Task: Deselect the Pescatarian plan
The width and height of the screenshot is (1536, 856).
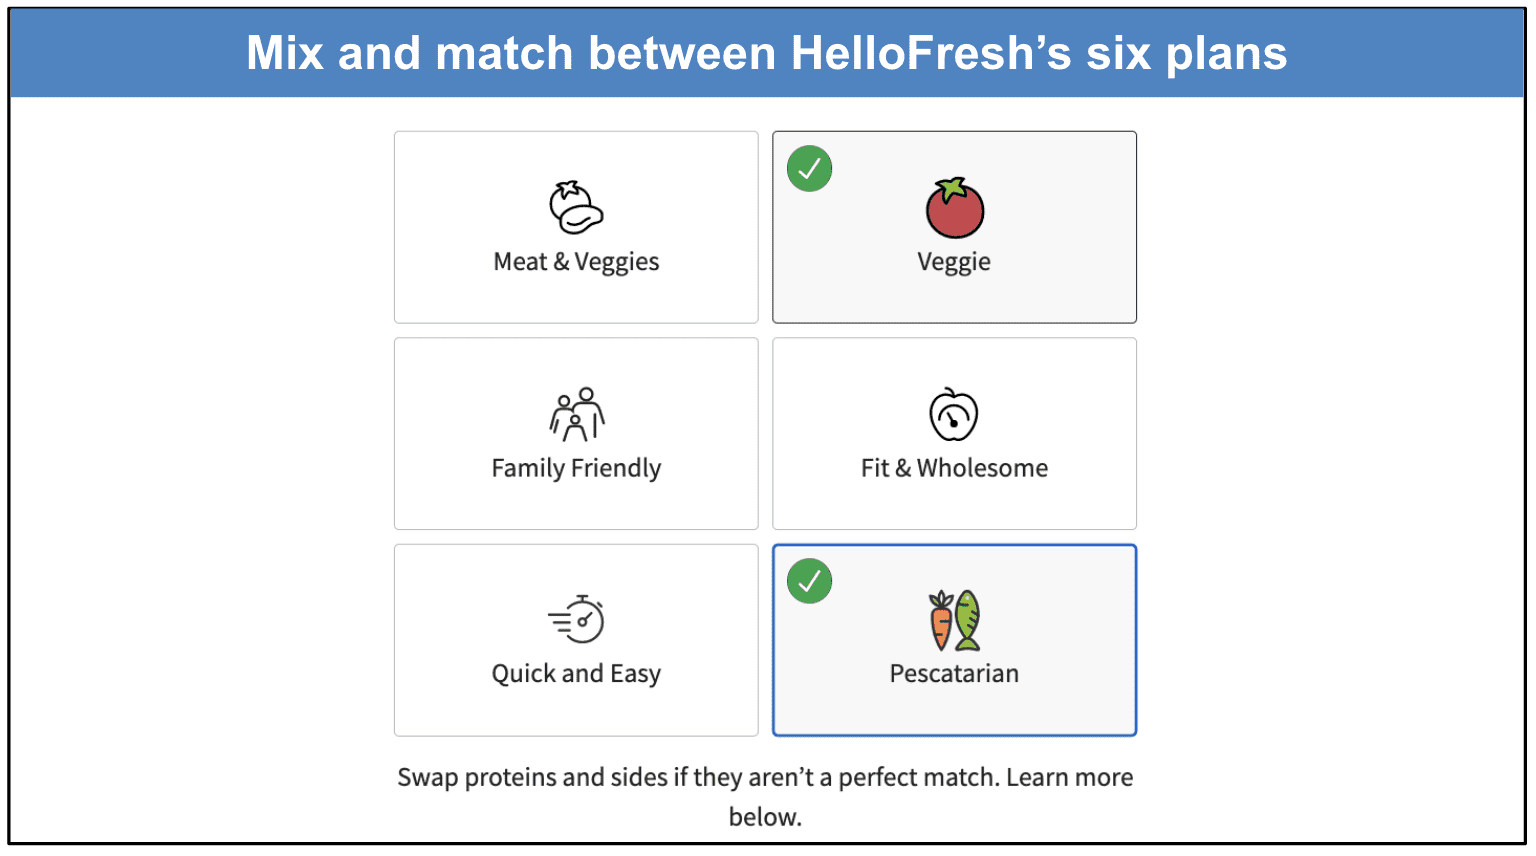Action: (954, 640)
